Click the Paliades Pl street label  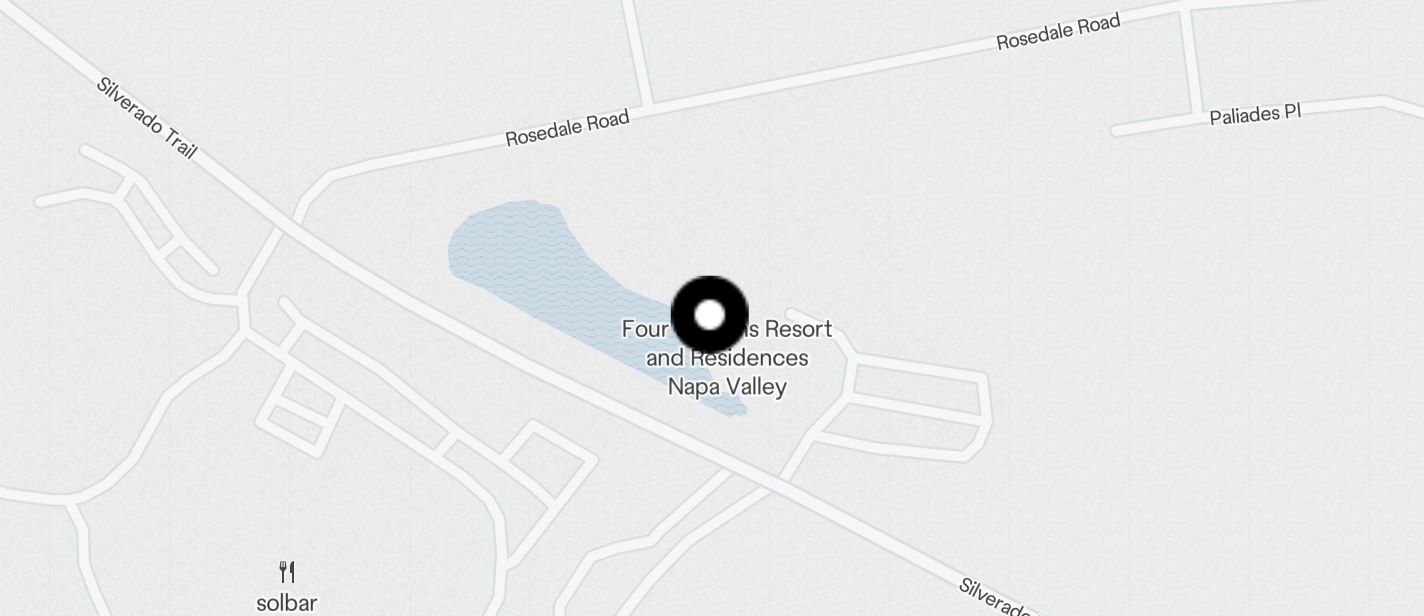point(1255,114)
